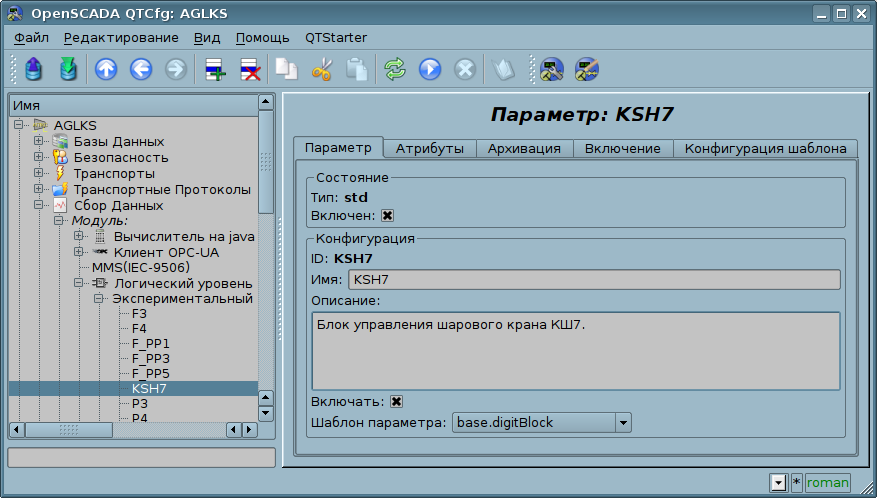This screenshot has width=877, height=498.
Task: Click the Логический уровень module icon
Action: click(x=100, y=283)
